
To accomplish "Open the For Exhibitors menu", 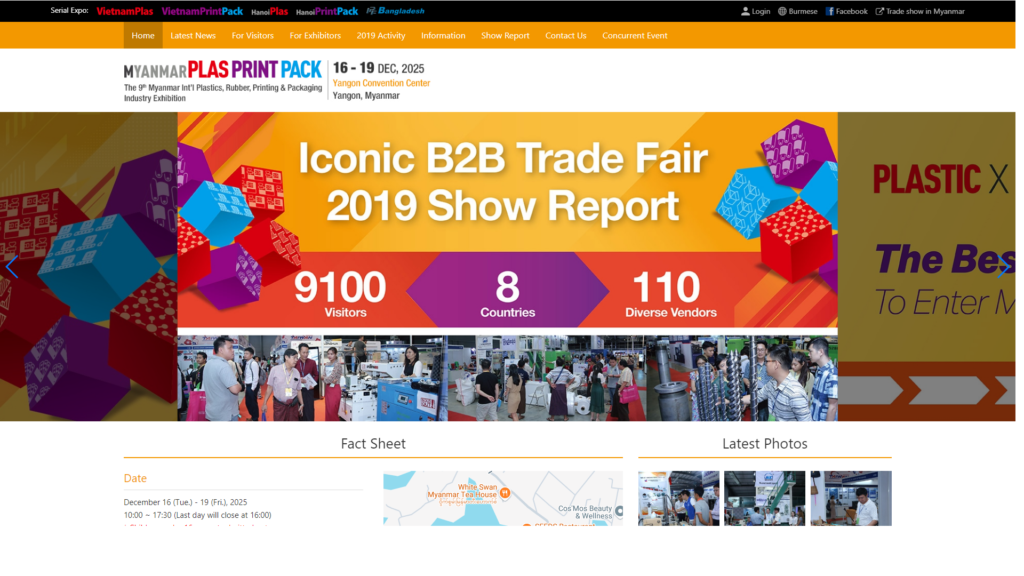I will pyautogui.click(x=315, y=35).
